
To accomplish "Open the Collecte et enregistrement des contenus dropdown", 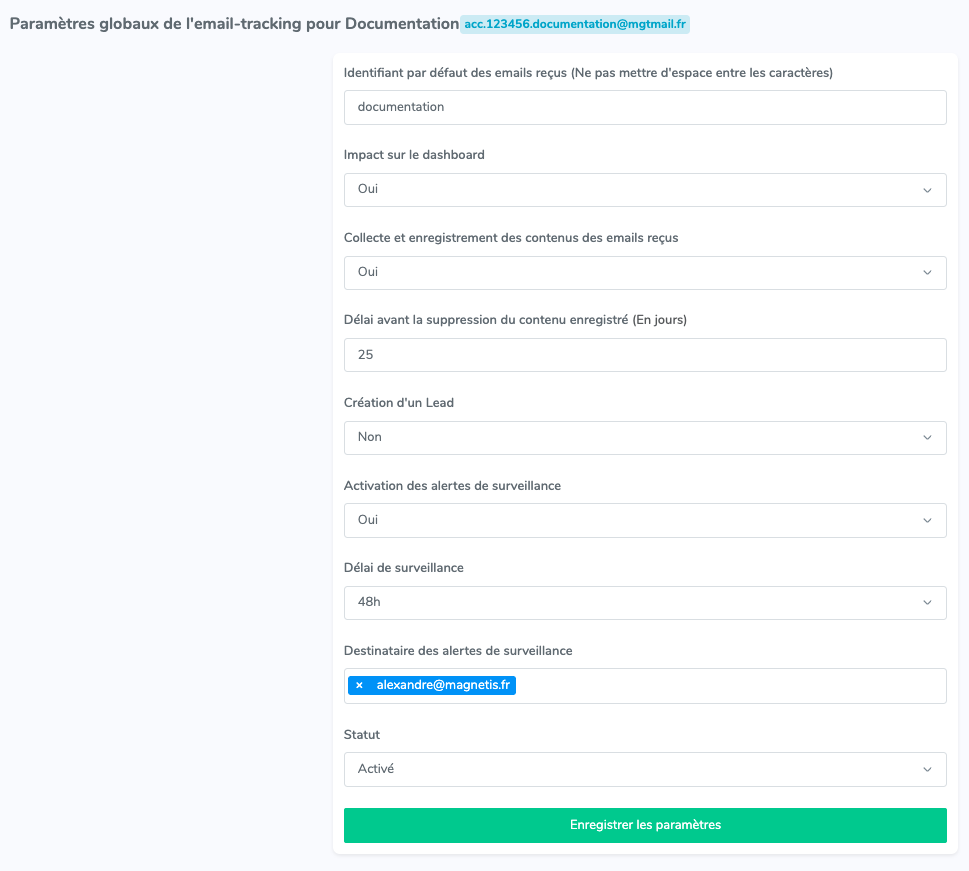I will tap(645, 273).
